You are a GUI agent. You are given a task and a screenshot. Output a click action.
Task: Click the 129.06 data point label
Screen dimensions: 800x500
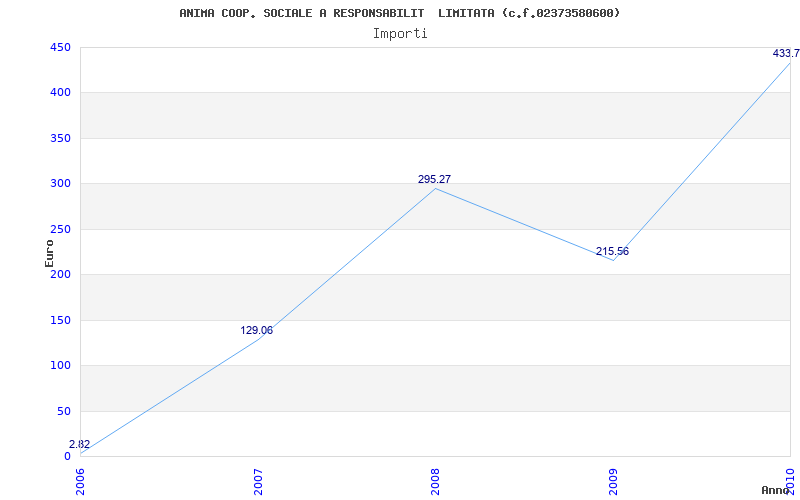pos(257,331)
